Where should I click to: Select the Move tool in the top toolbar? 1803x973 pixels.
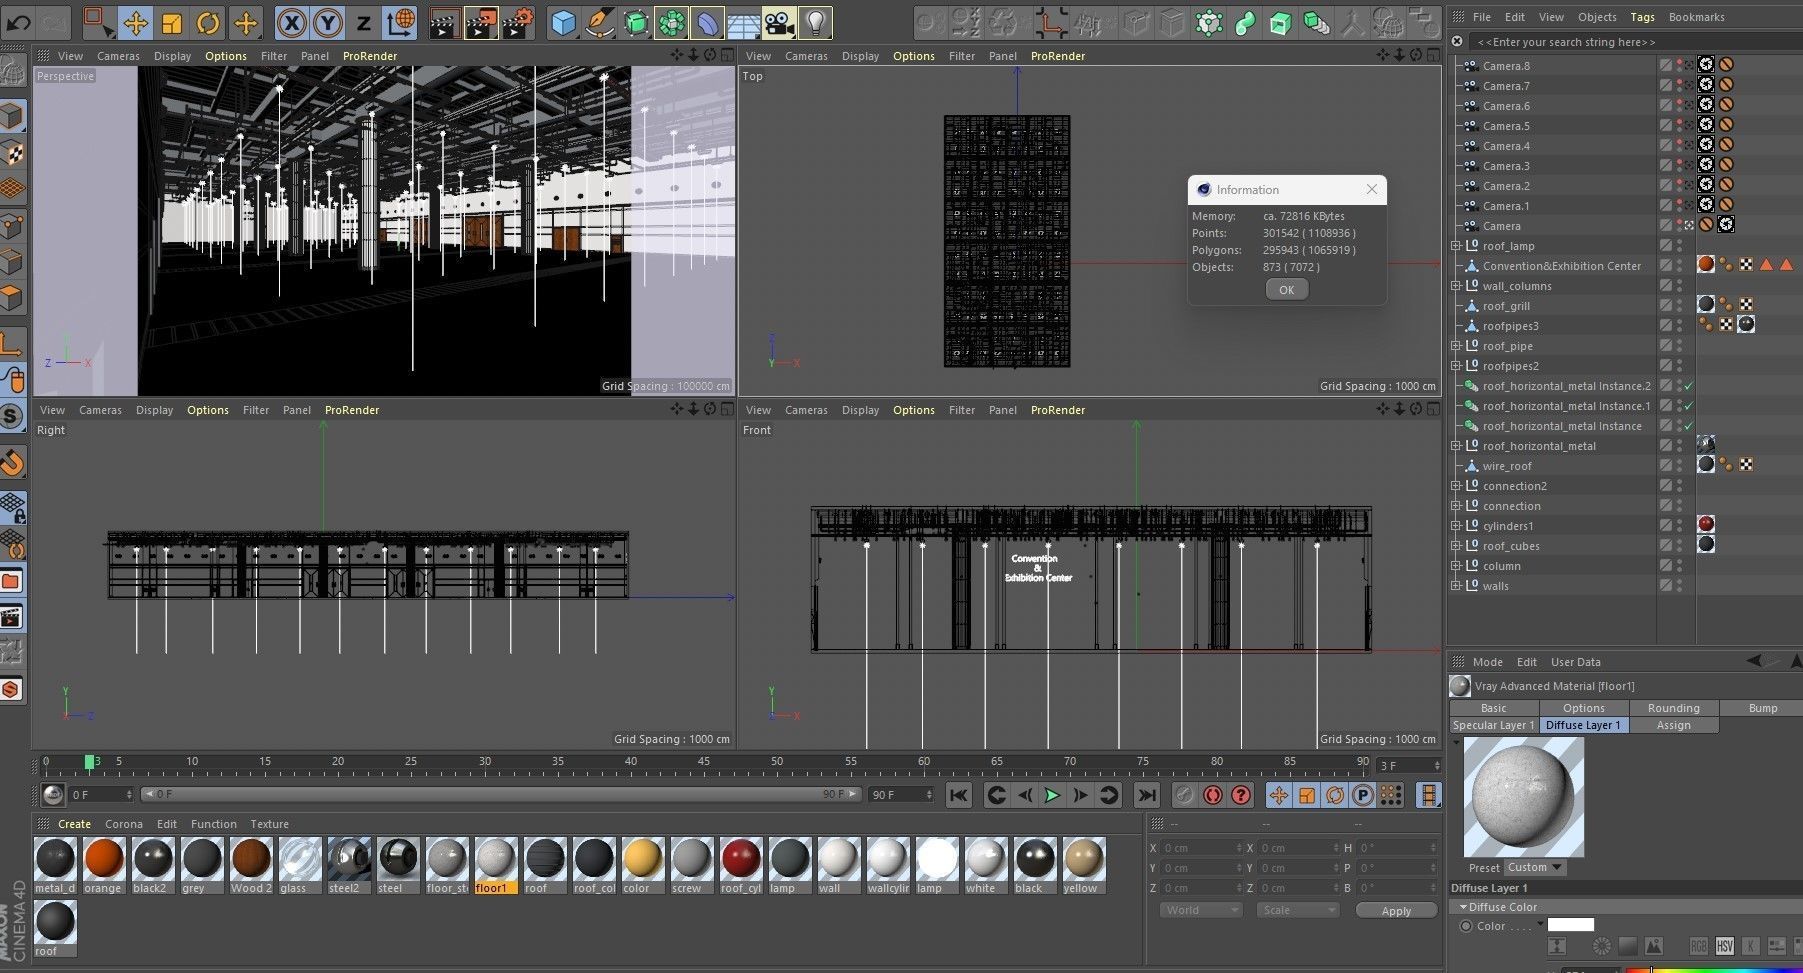pos(135,22)
